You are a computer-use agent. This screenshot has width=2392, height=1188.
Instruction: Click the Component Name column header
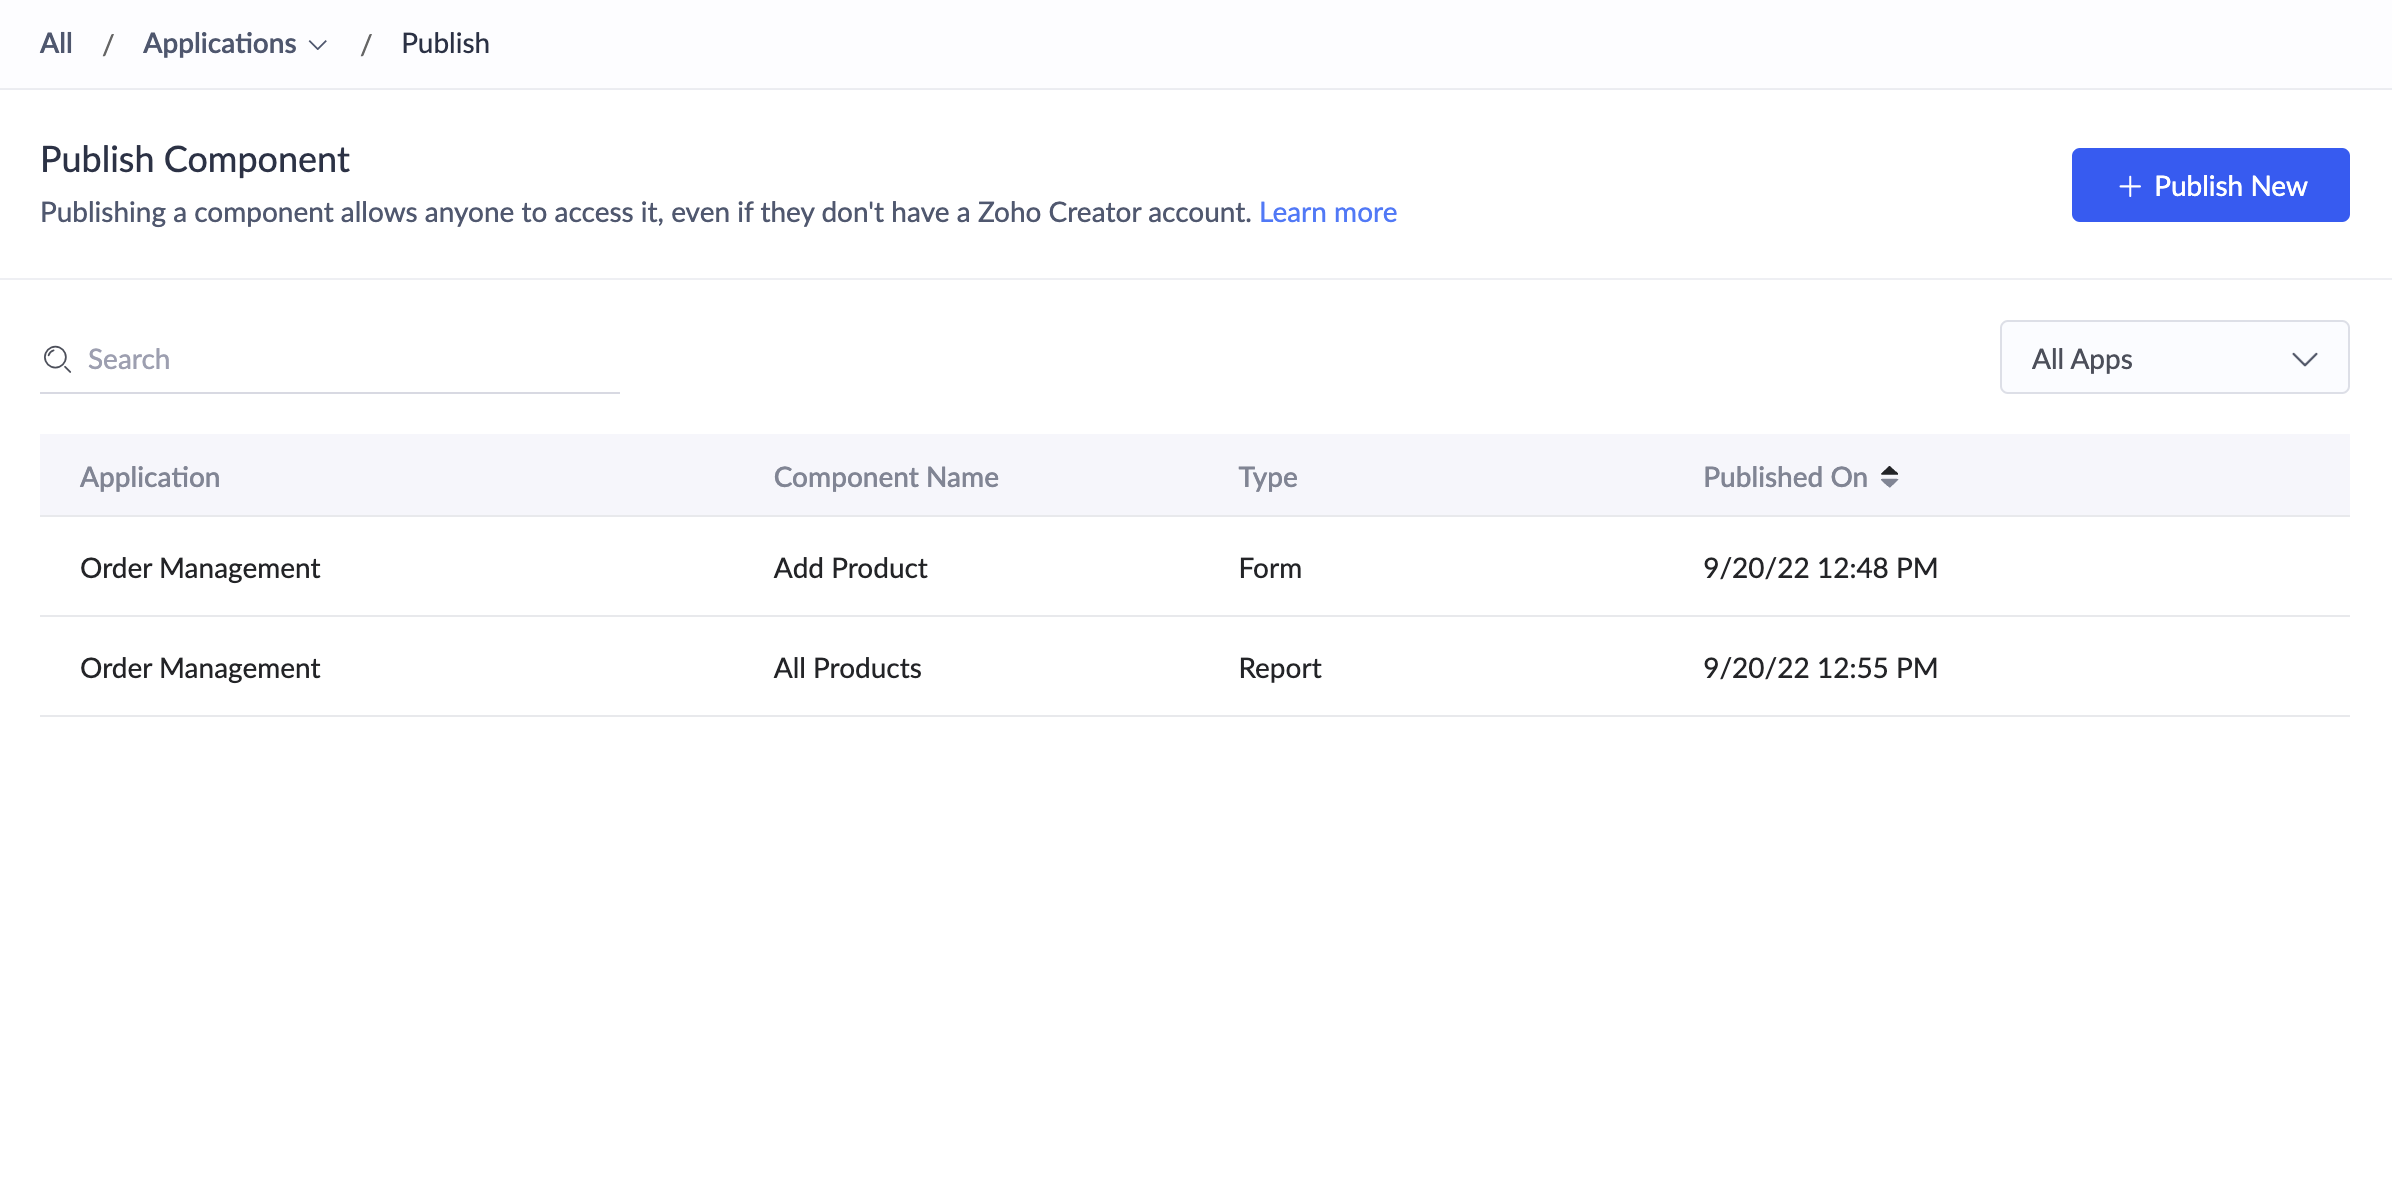pos(885,477)
